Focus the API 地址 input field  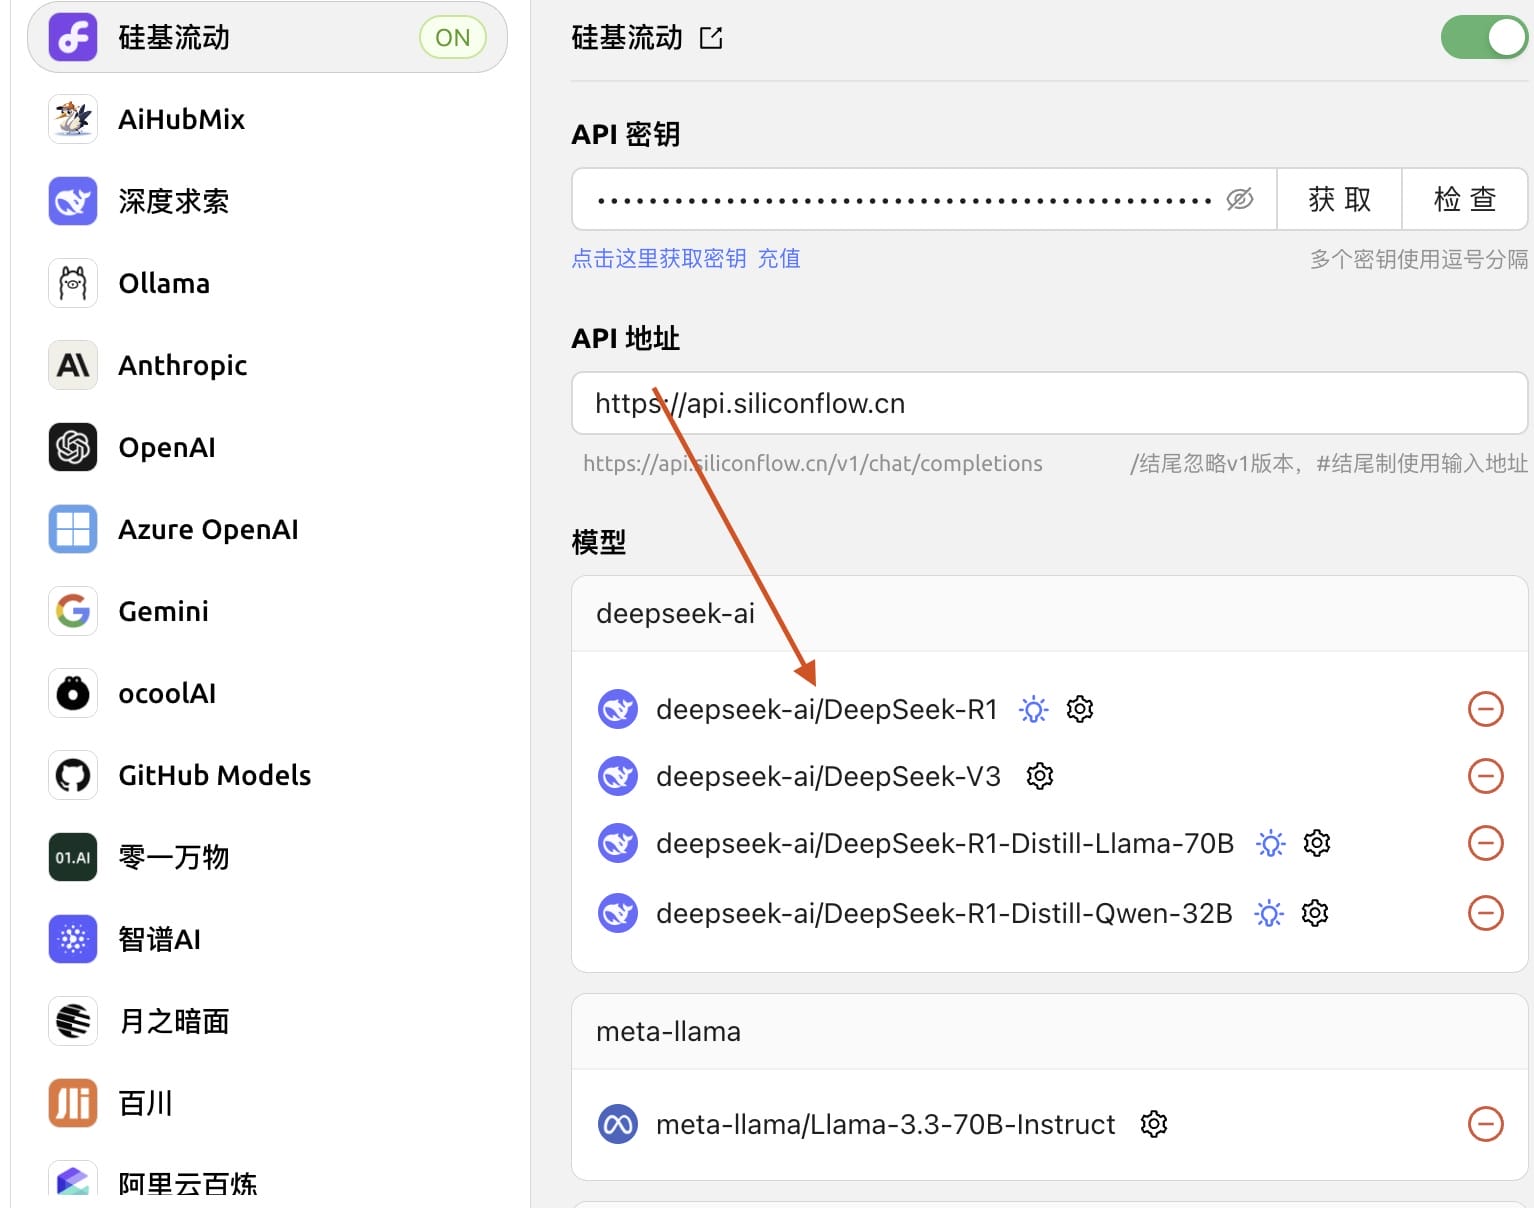click(x=1049, y=403)
